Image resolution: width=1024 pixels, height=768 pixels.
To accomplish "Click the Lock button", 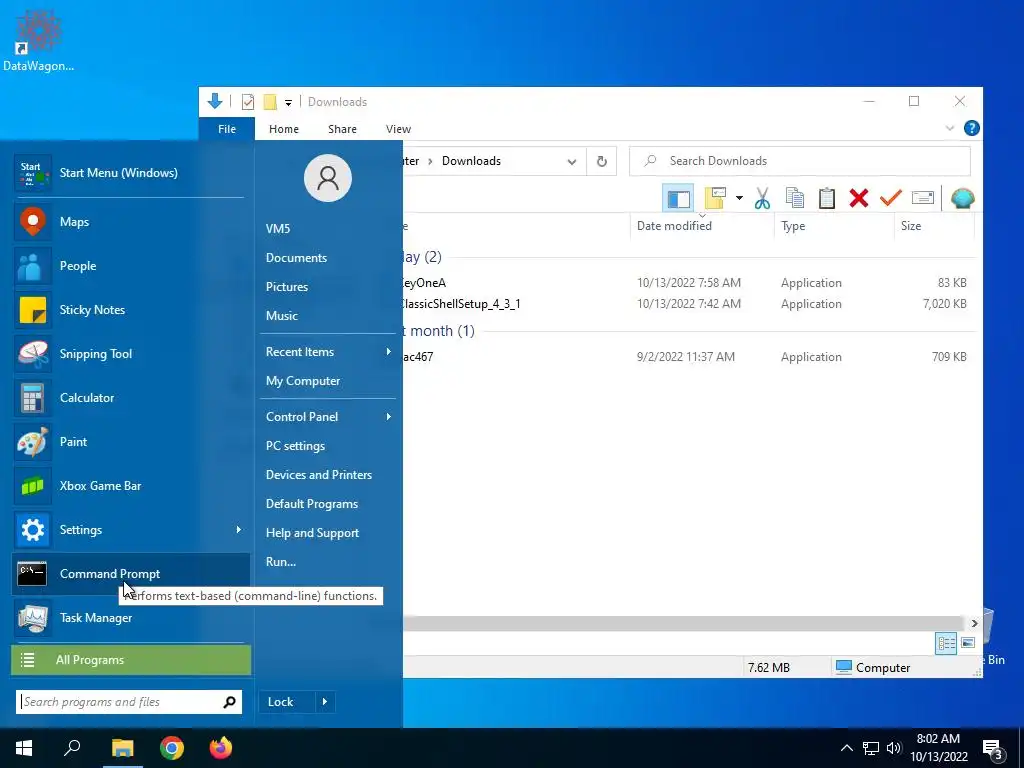I will 287,702.
